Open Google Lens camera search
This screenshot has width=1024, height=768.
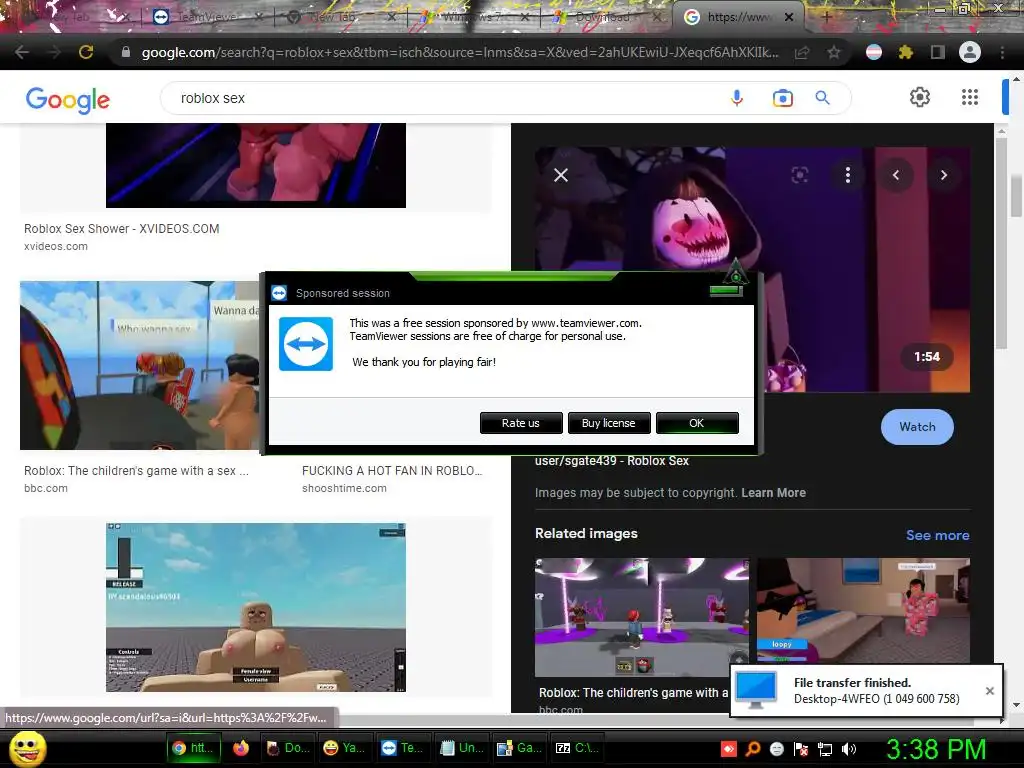click(x=782, y=98)
